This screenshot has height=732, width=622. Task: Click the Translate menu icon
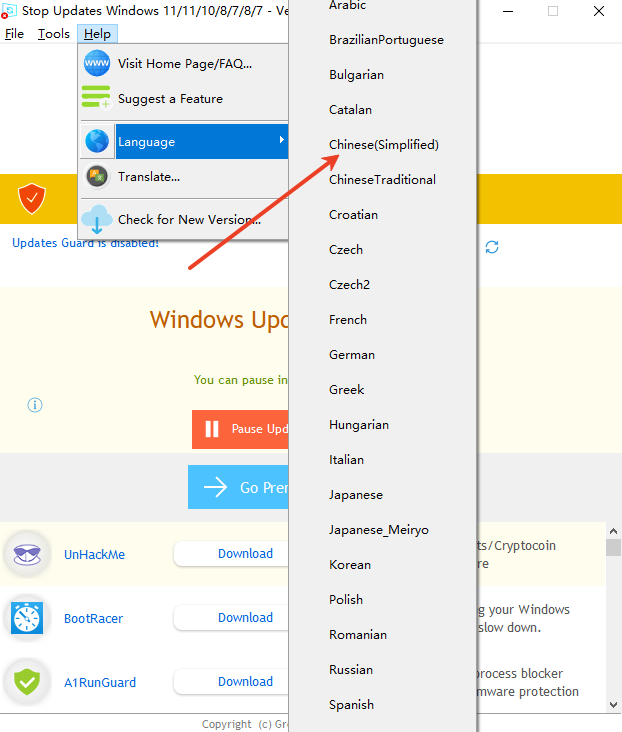click(x=97, y=177)
